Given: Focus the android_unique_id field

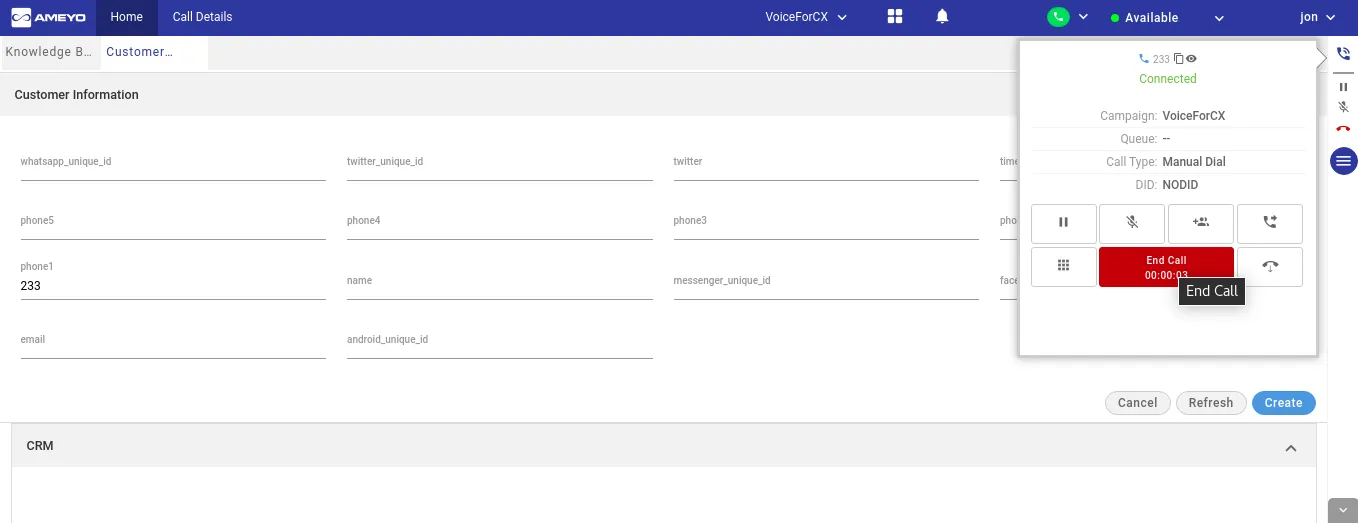Looking at the screenshot, I should tap(500, 344).
